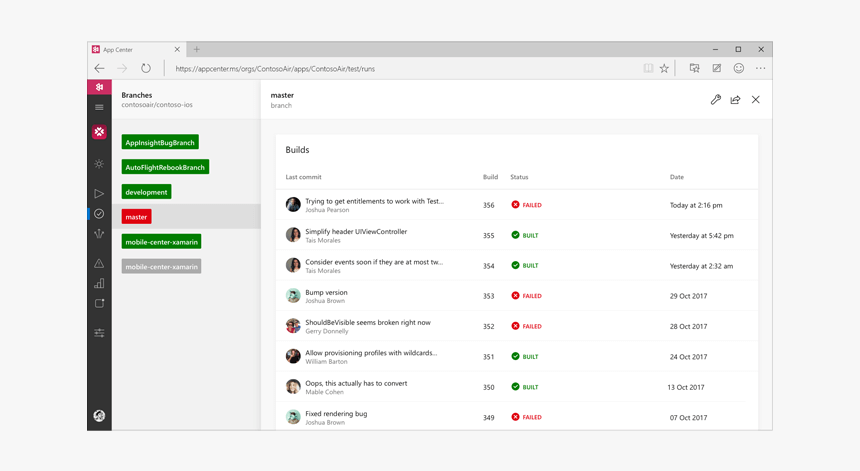This screenshot has width=860, height=471.
Task: Select the development branch
Action: [x=146, y=192]
